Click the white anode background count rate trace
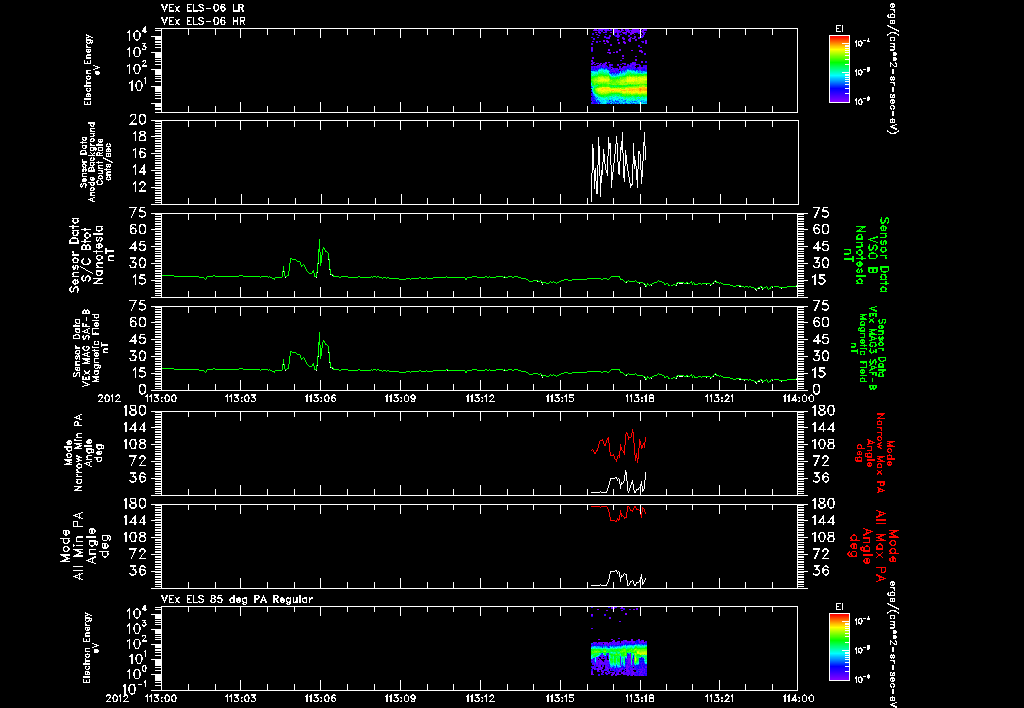1024x708 pixels. point(618,165)
